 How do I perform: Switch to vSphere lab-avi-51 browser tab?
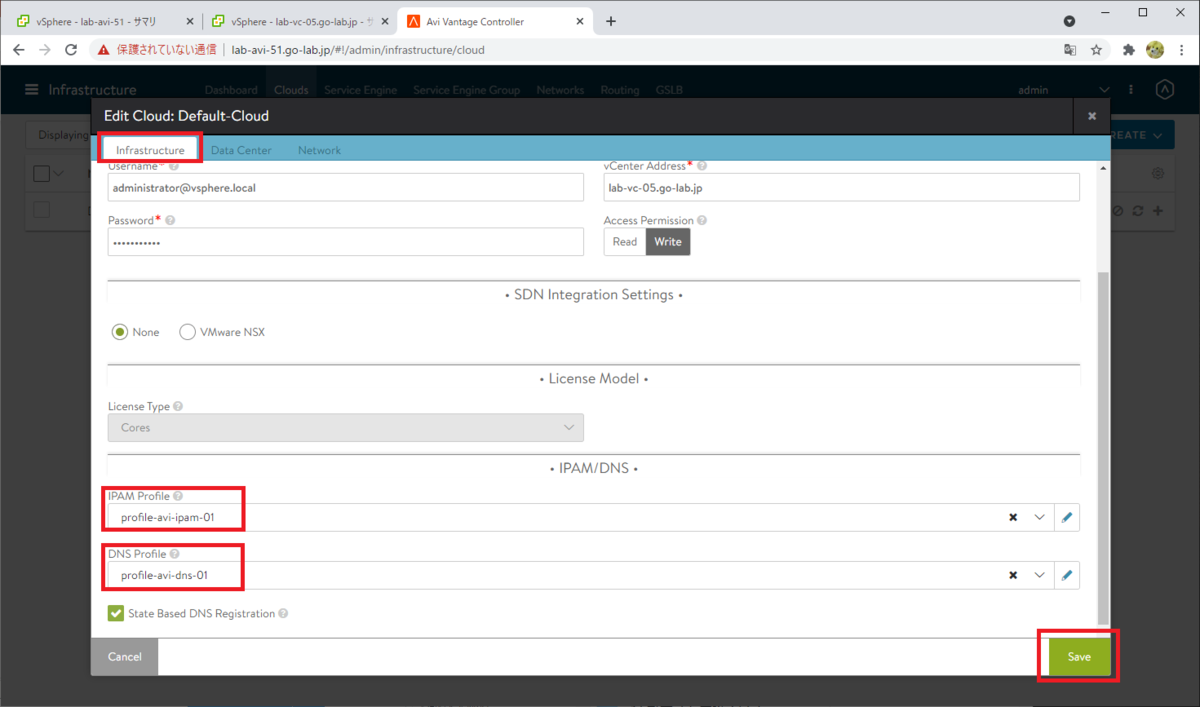pos(102,21)
